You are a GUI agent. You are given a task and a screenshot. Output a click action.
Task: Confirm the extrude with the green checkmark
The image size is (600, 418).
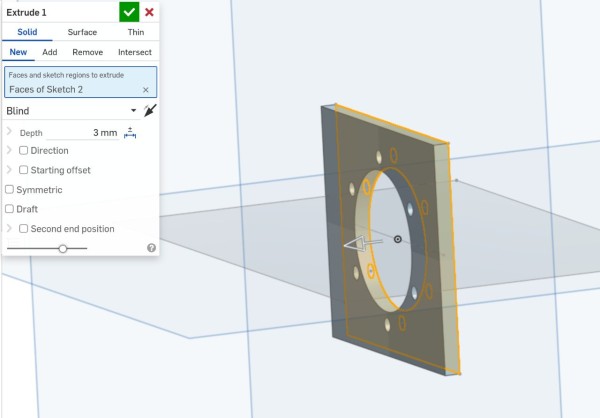tap(129, 12)
